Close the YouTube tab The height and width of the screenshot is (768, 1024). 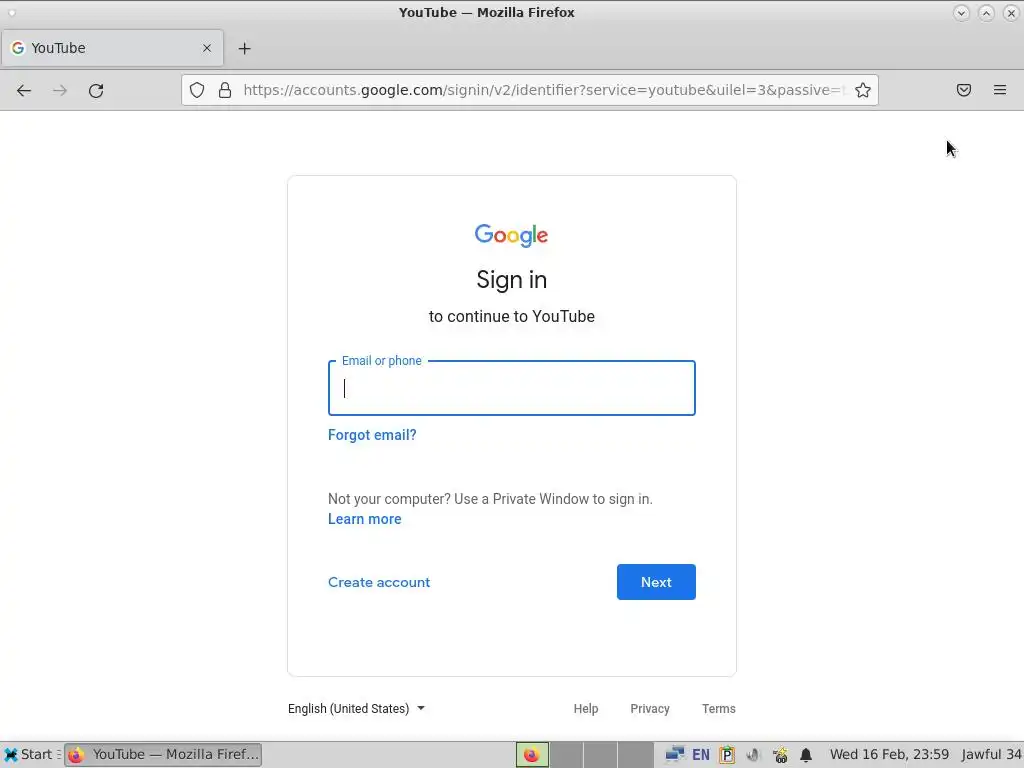pyautogui.click(x=207, y=48)
